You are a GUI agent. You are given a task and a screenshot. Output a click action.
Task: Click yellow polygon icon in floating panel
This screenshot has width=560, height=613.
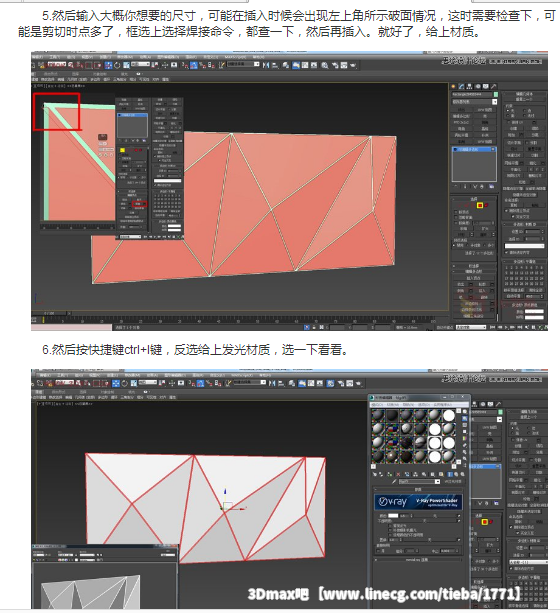pos(122,150)
